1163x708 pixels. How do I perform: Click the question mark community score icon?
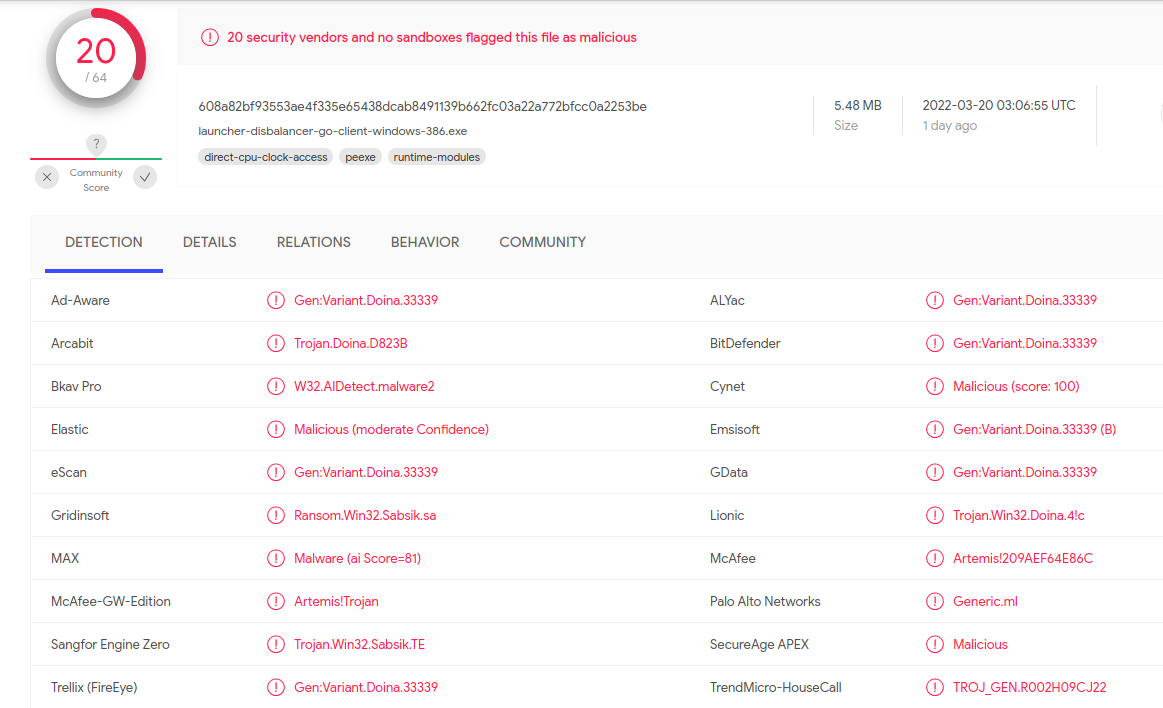tap(96, 144)
